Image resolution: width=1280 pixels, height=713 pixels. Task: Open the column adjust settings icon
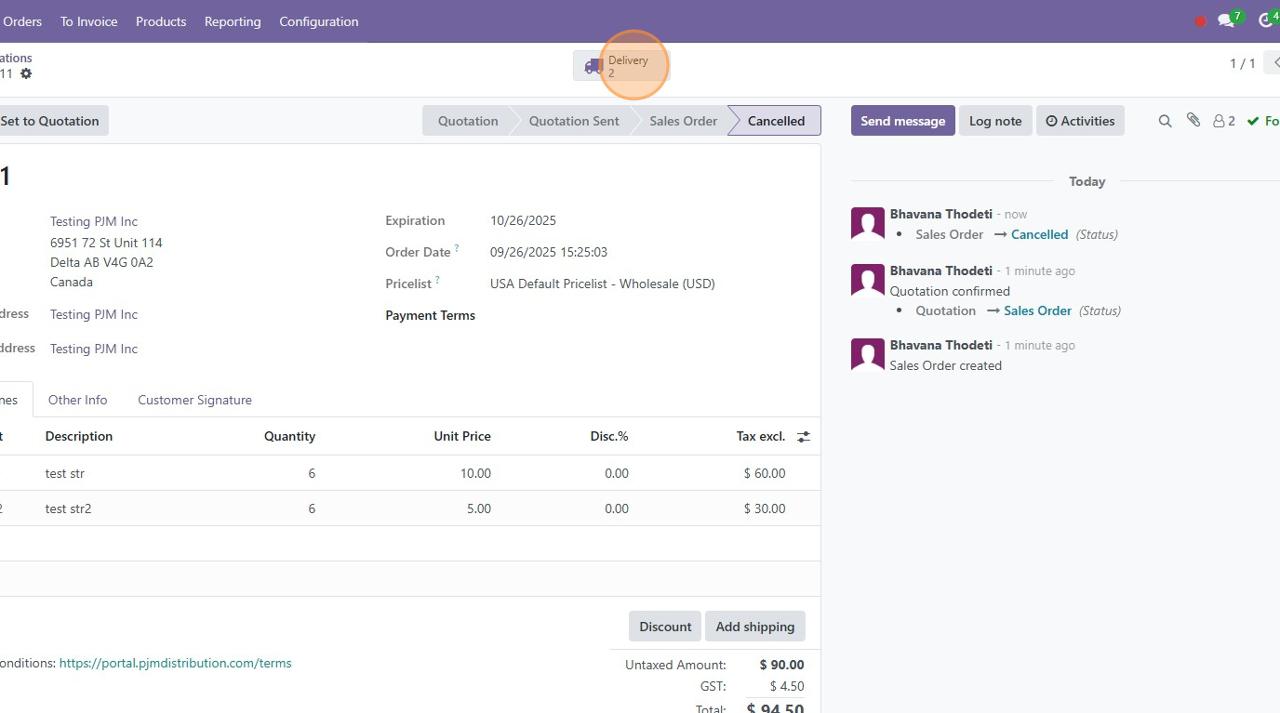(x=803, y=437)
